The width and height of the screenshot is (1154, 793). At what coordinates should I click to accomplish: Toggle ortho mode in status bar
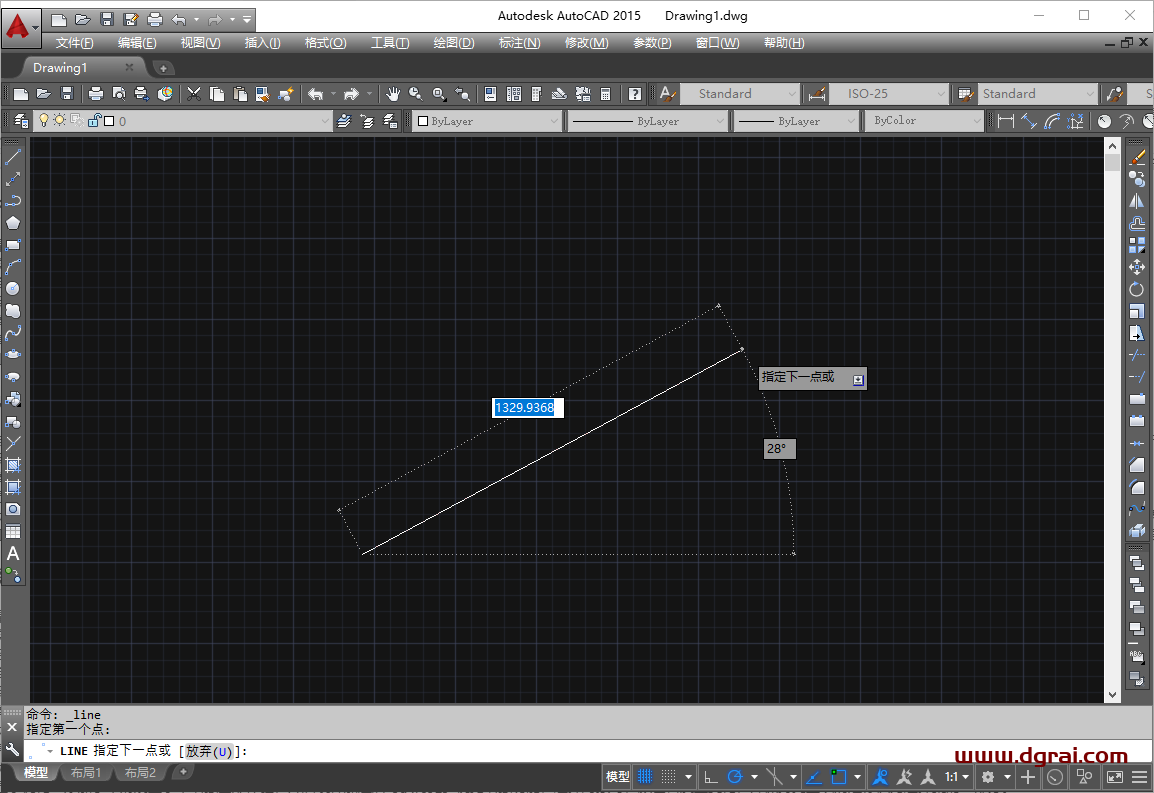click(710, 776)
